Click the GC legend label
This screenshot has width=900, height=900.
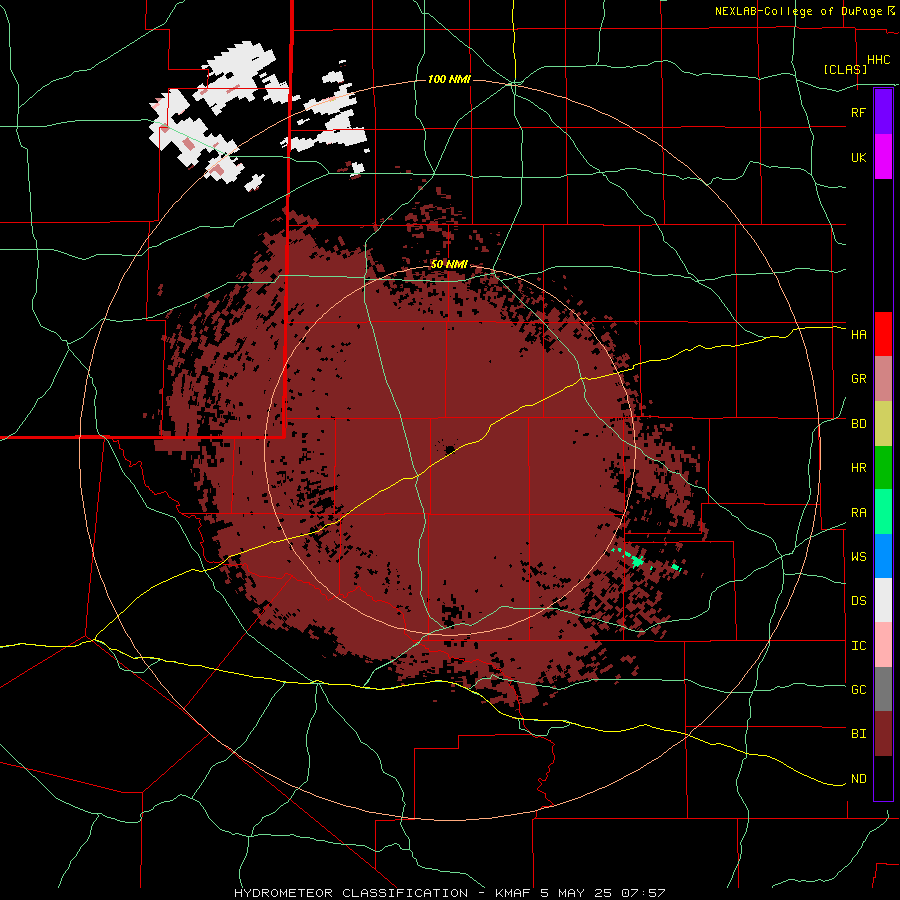pyautogui.click(x=858, y=690)
